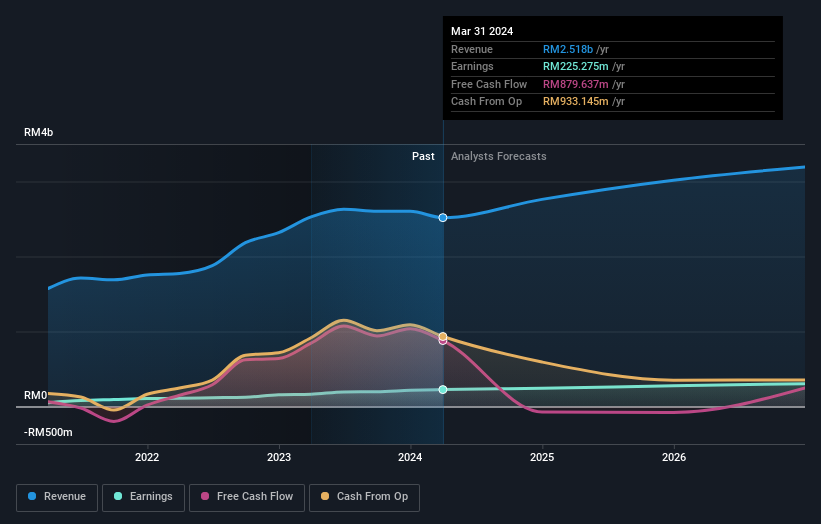Click the 2022 x-axis label
The width and height of the screenshot is (821, 524).
coord(147,457)
